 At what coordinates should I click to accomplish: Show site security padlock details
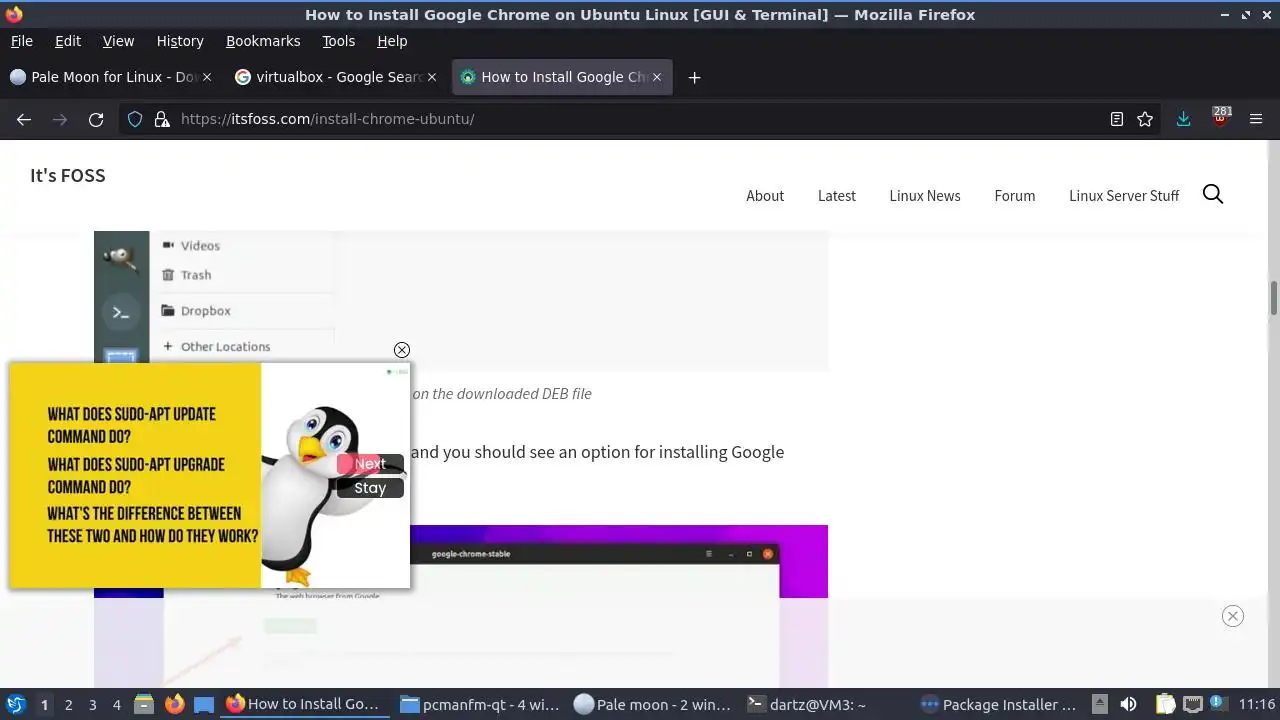click(161, 119)
